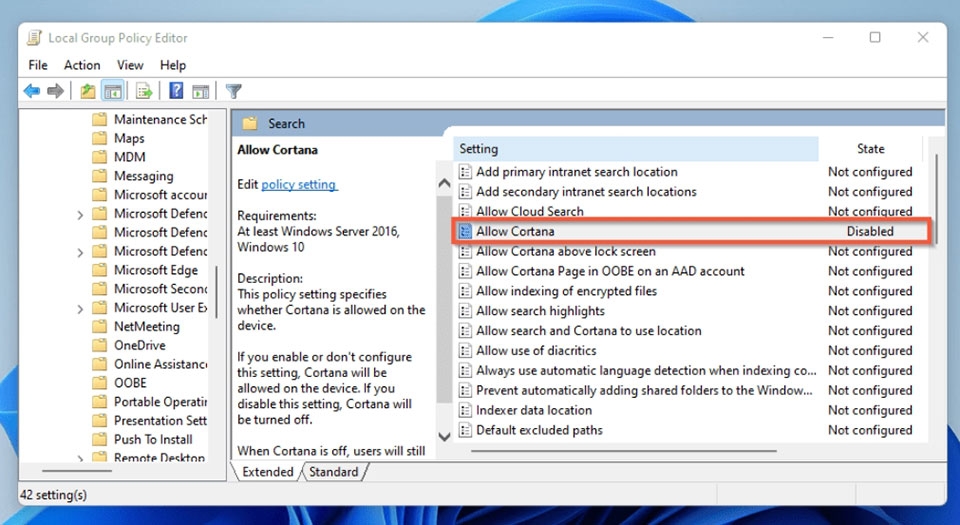Select Push To Install folder in tree
This screenshot has height=525, width=960.
coord(153,439)
